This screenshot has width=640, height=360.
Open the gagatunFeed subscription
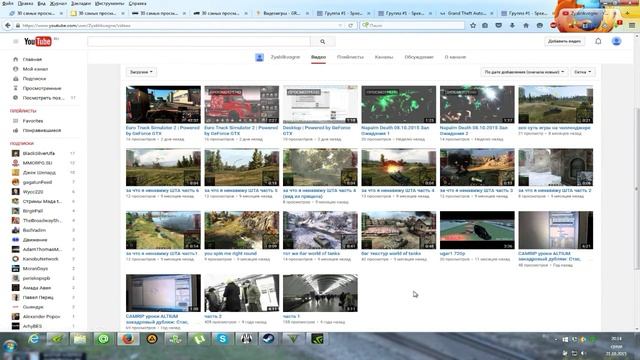(37, 182)
